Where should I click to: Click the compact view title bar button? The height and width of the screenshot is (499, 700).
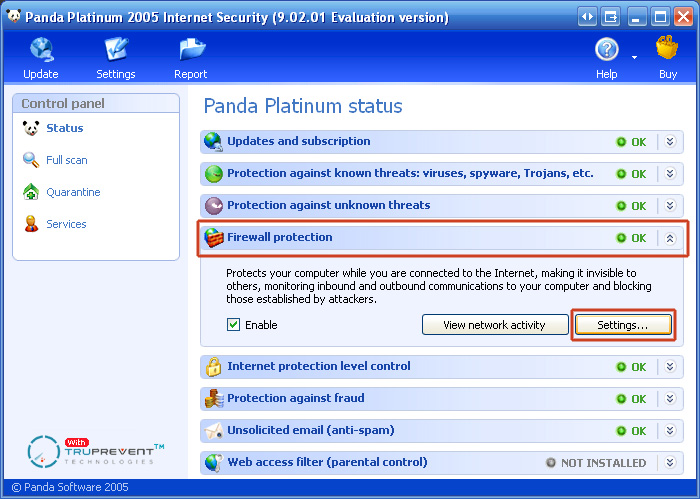610,17
